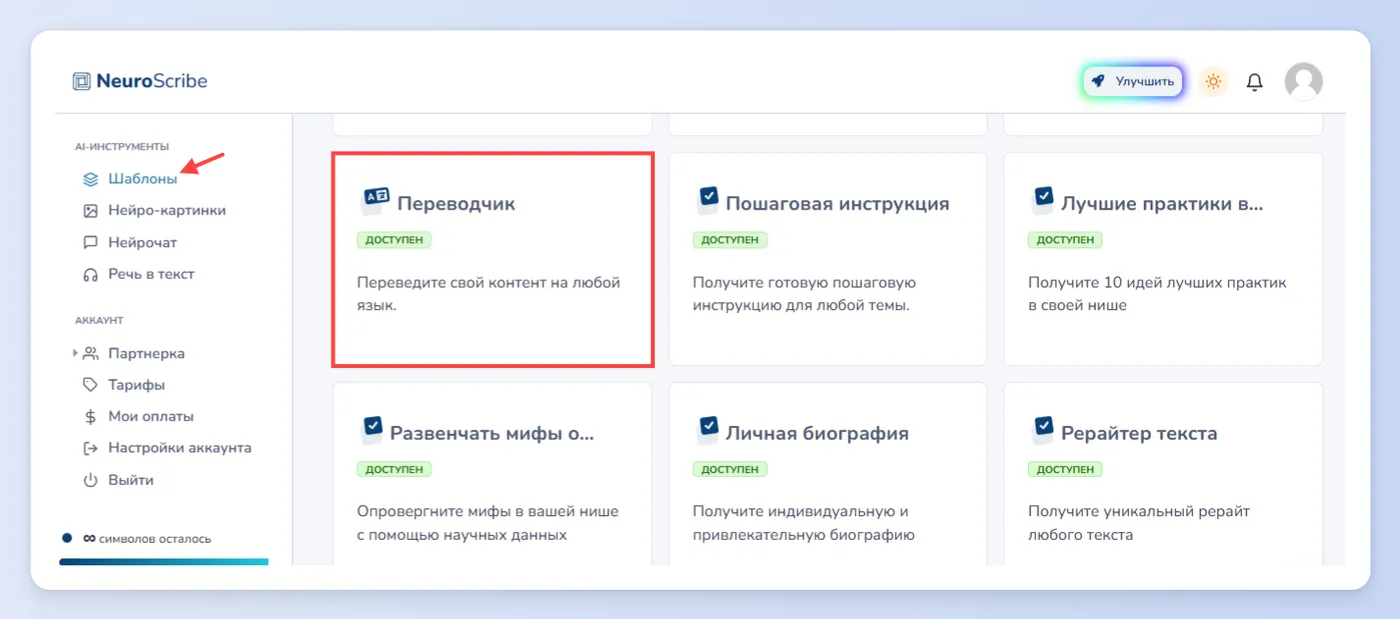
Task: Open Развенчать мифы о... template title
Action: (x=492, y=433)
